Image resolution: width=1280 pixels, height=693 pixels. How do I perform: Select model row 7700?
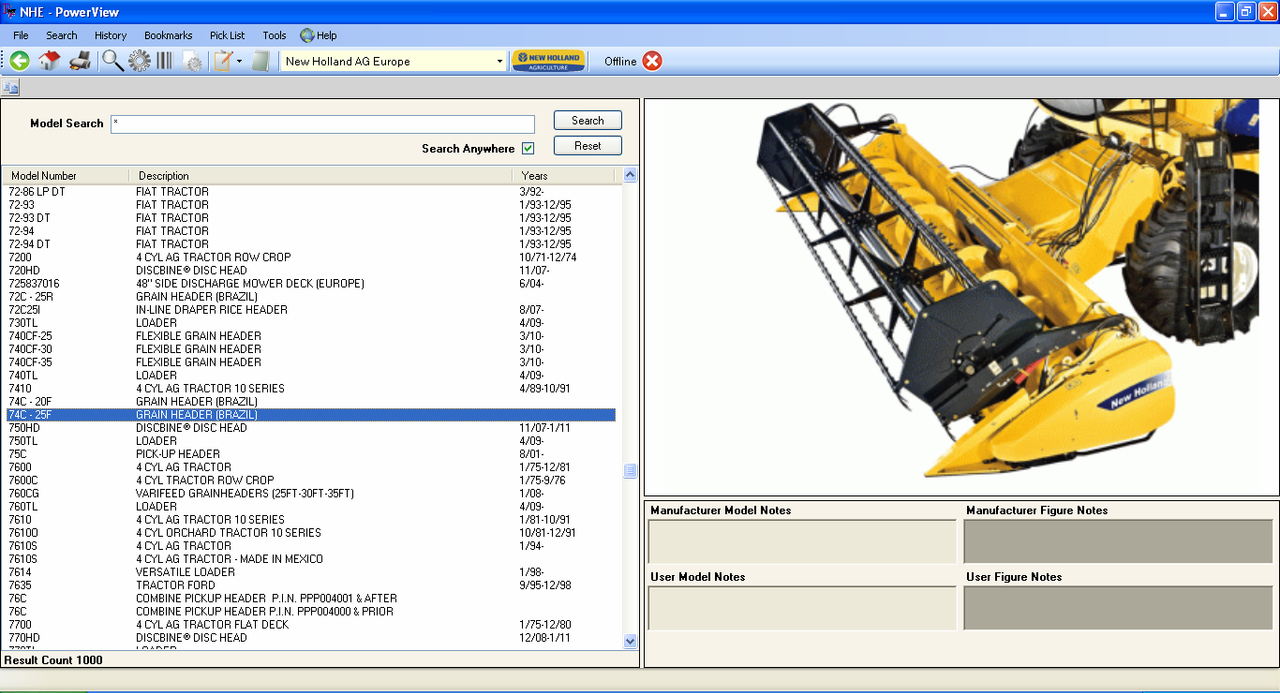(309, 625)
